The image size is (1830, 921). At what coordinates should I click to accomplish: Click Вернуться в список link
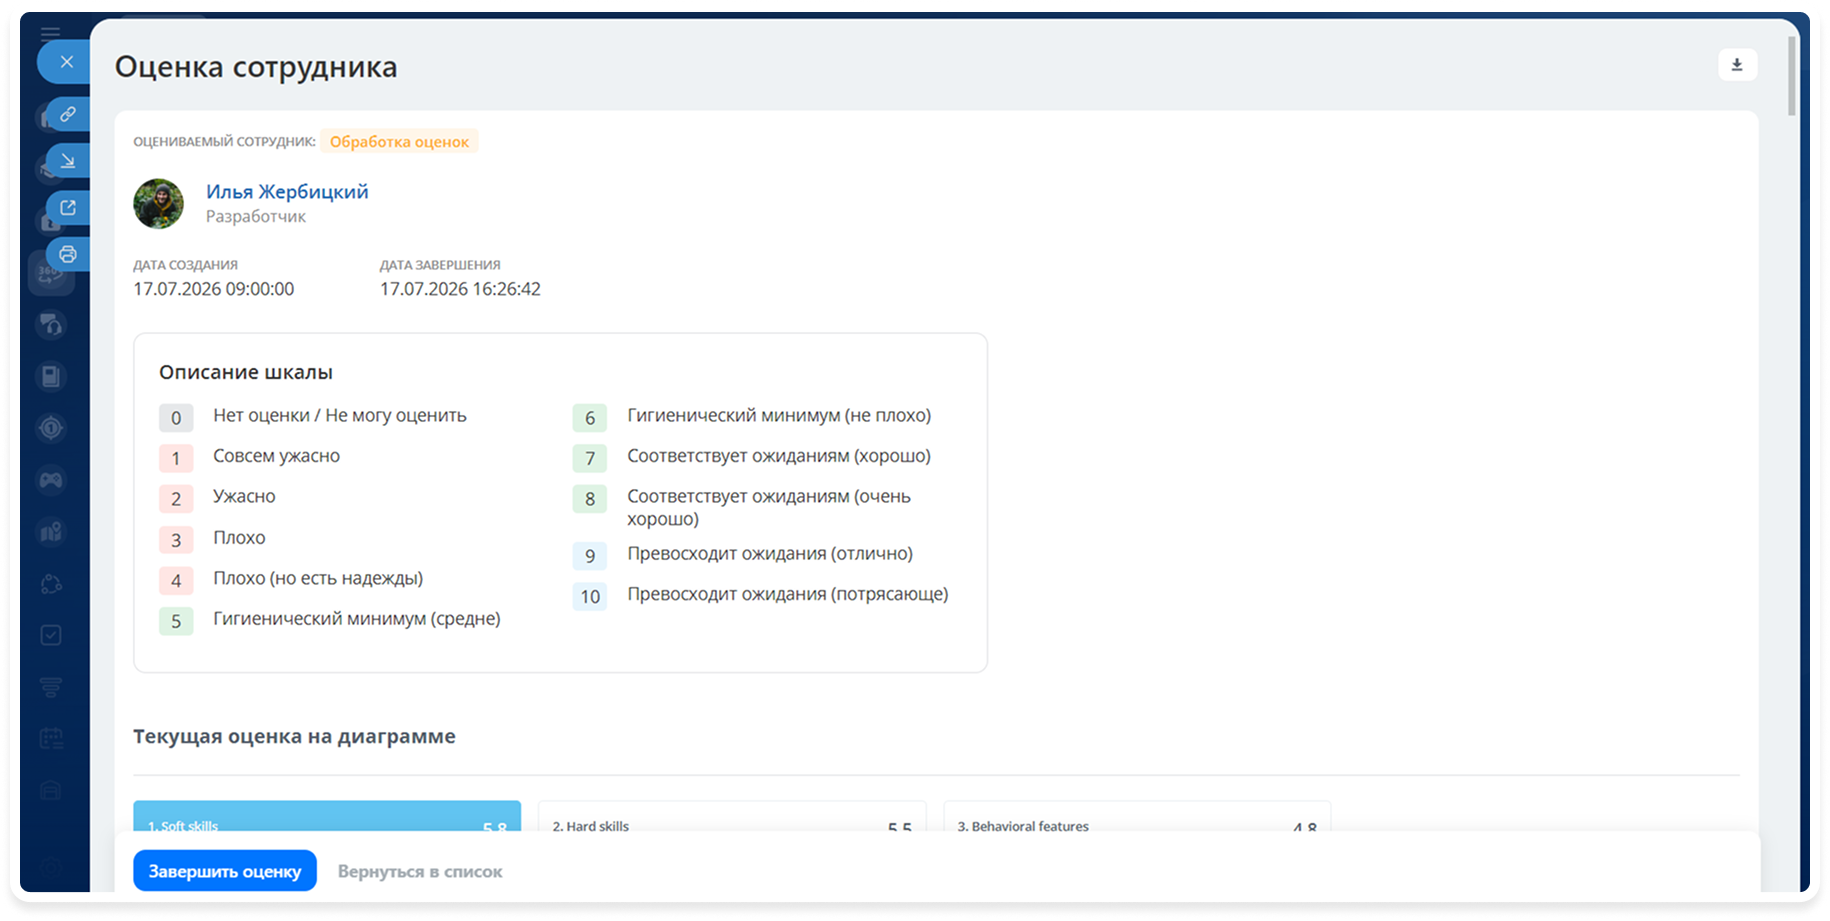click(420, 871)
